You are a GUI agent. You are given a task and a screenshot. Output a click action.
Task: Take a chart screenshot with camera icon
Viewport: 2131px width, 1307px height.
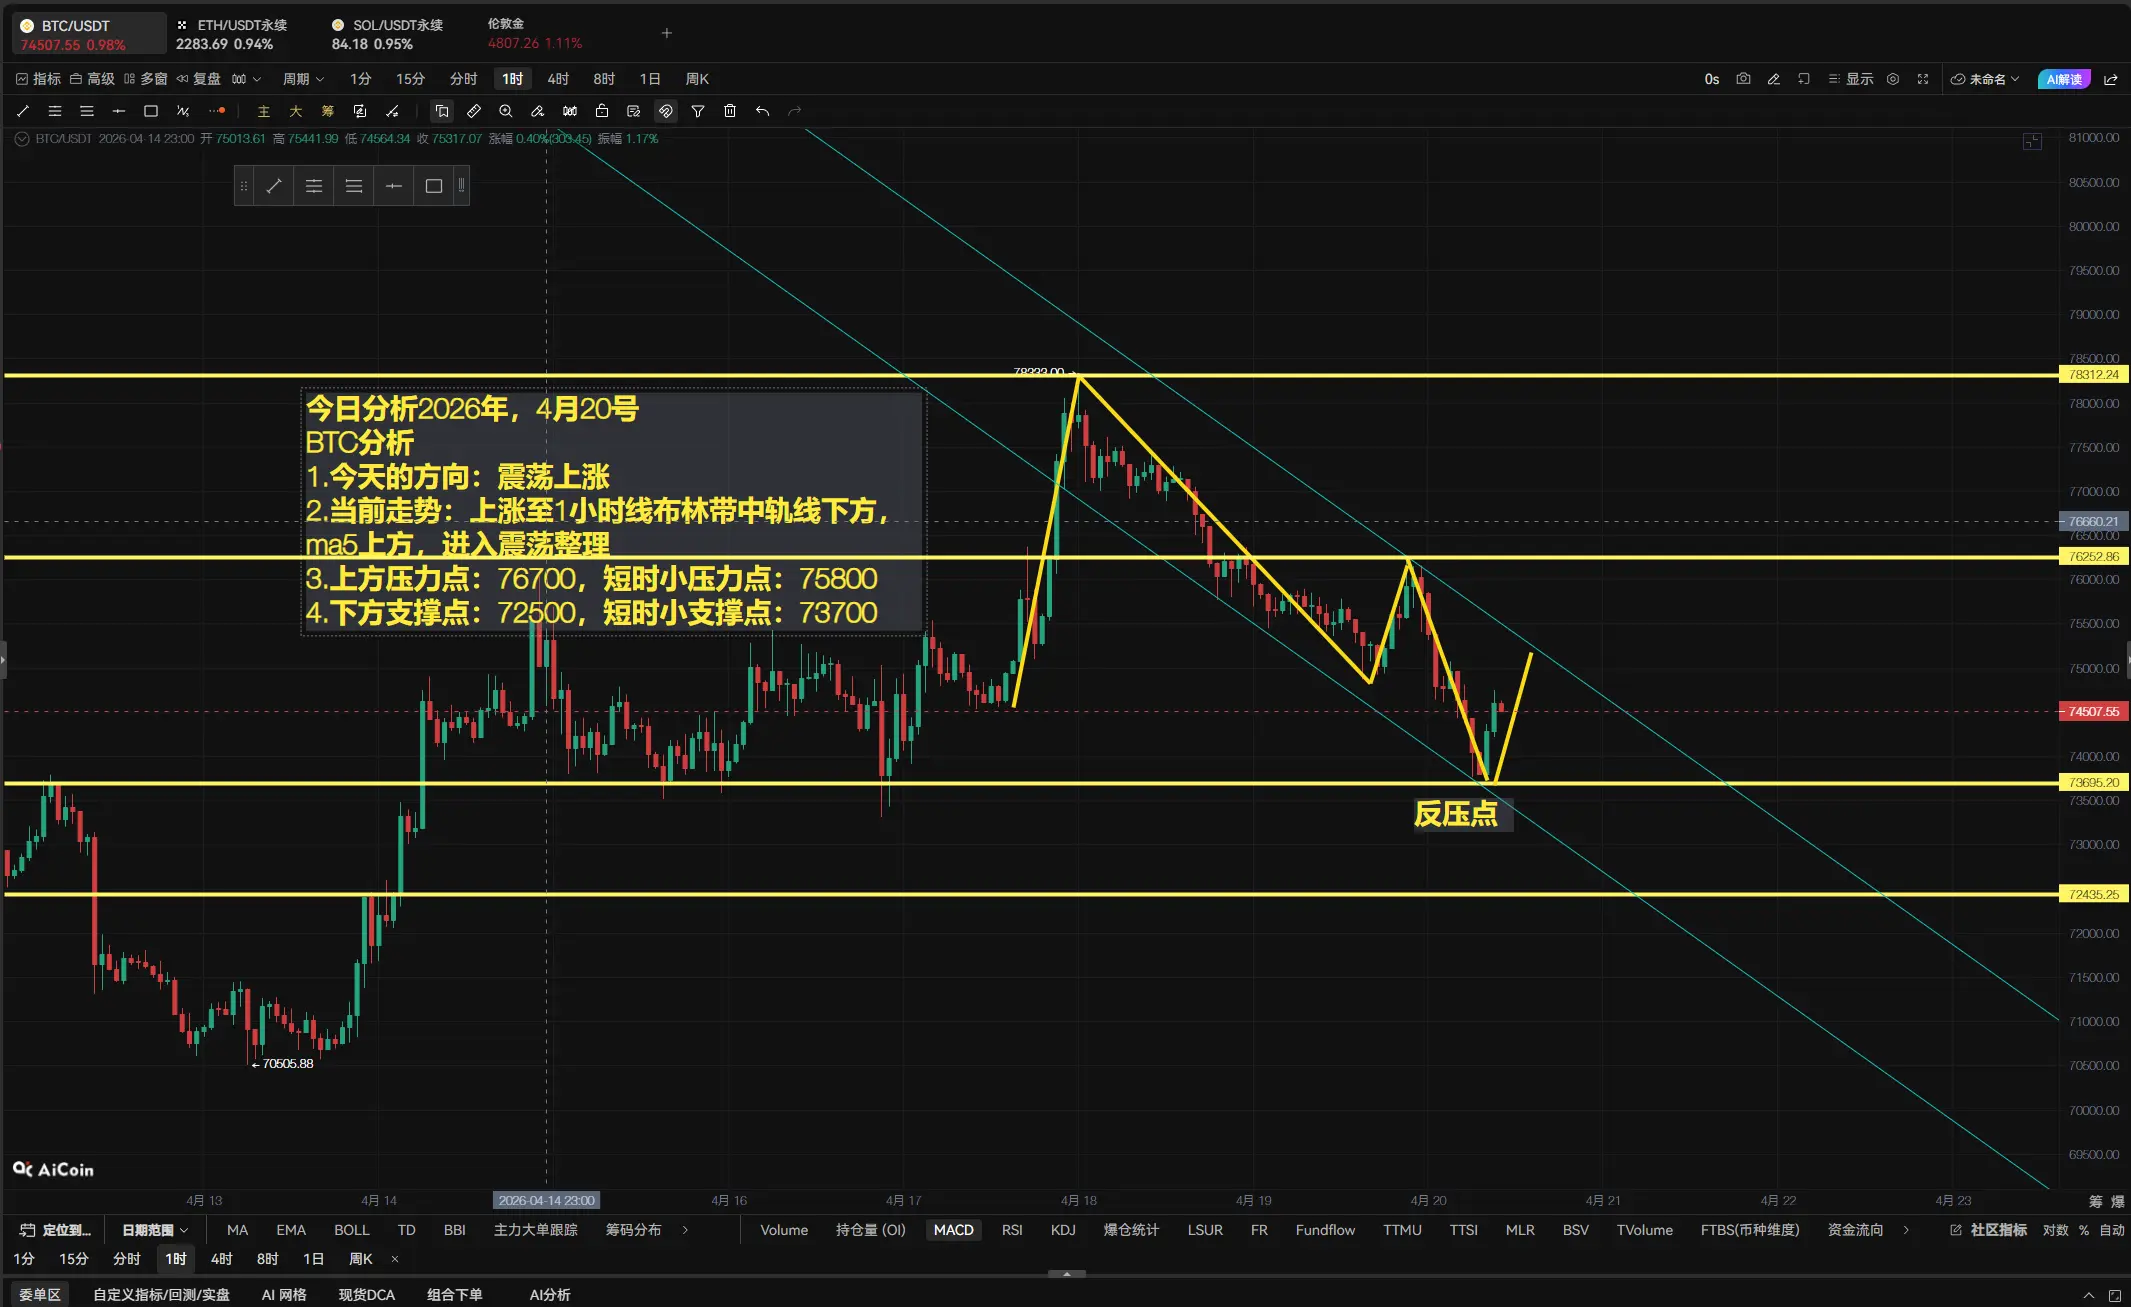point(1743,79)
